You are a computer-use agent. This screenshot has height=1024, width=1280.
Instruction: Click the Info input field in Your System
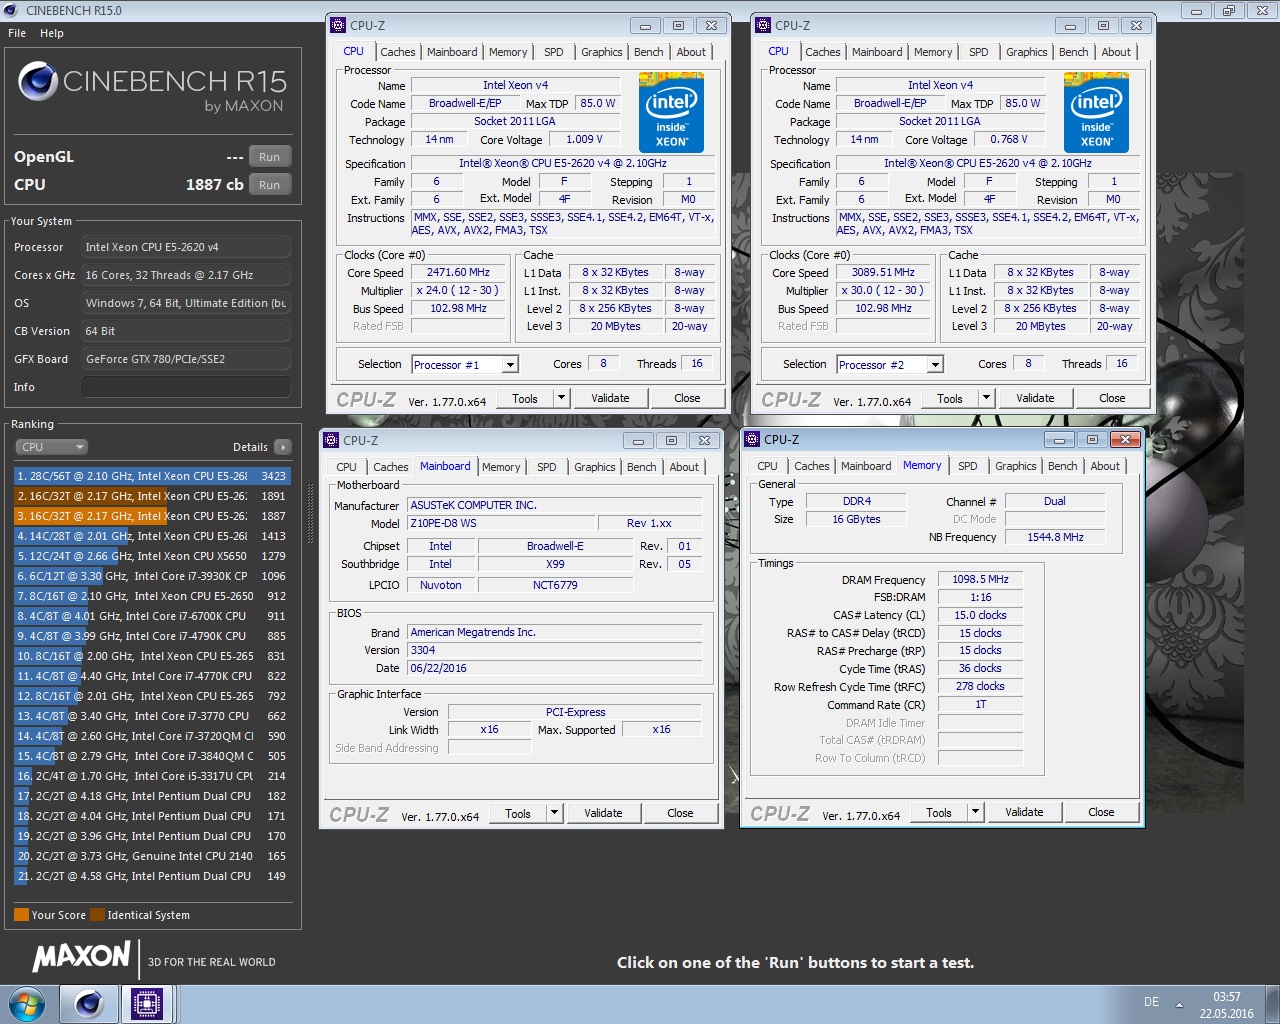pos(186,387)
